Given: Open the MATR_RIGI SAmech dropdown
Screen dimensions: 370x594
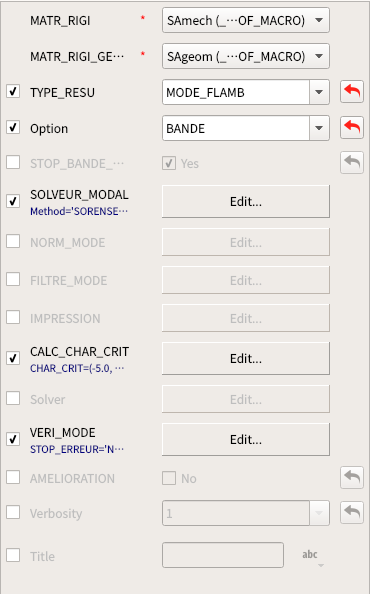Looking at the screenshot, I should pyautogui.click(x=246, y=20).
